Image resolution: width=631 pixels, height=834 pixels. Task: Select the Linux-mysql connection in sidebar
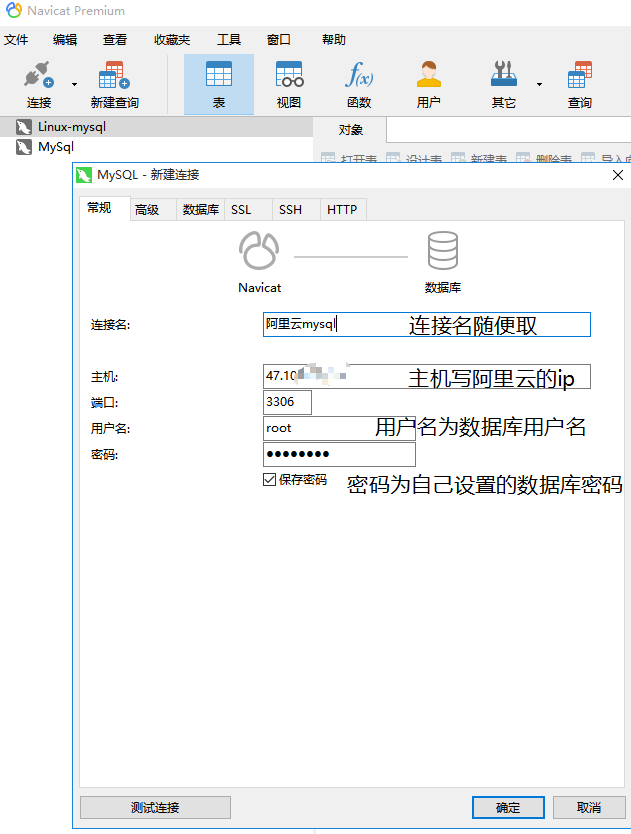[156, 127]
